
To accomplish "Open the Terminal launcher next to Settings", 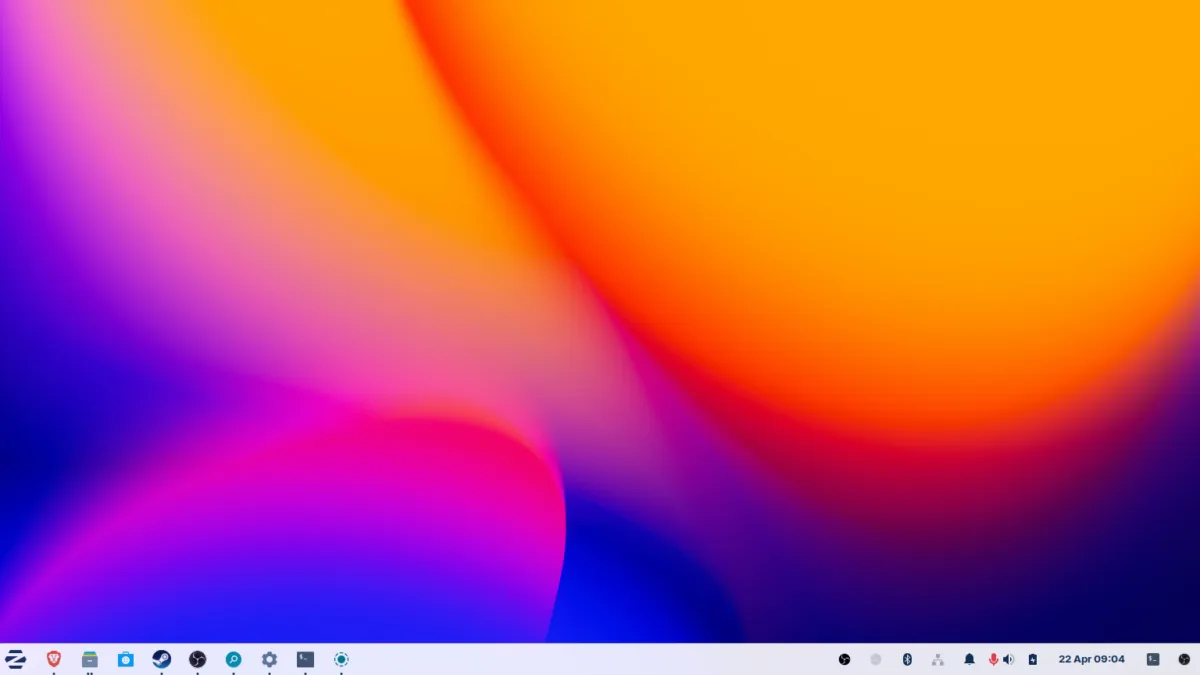I will point(305,659).
